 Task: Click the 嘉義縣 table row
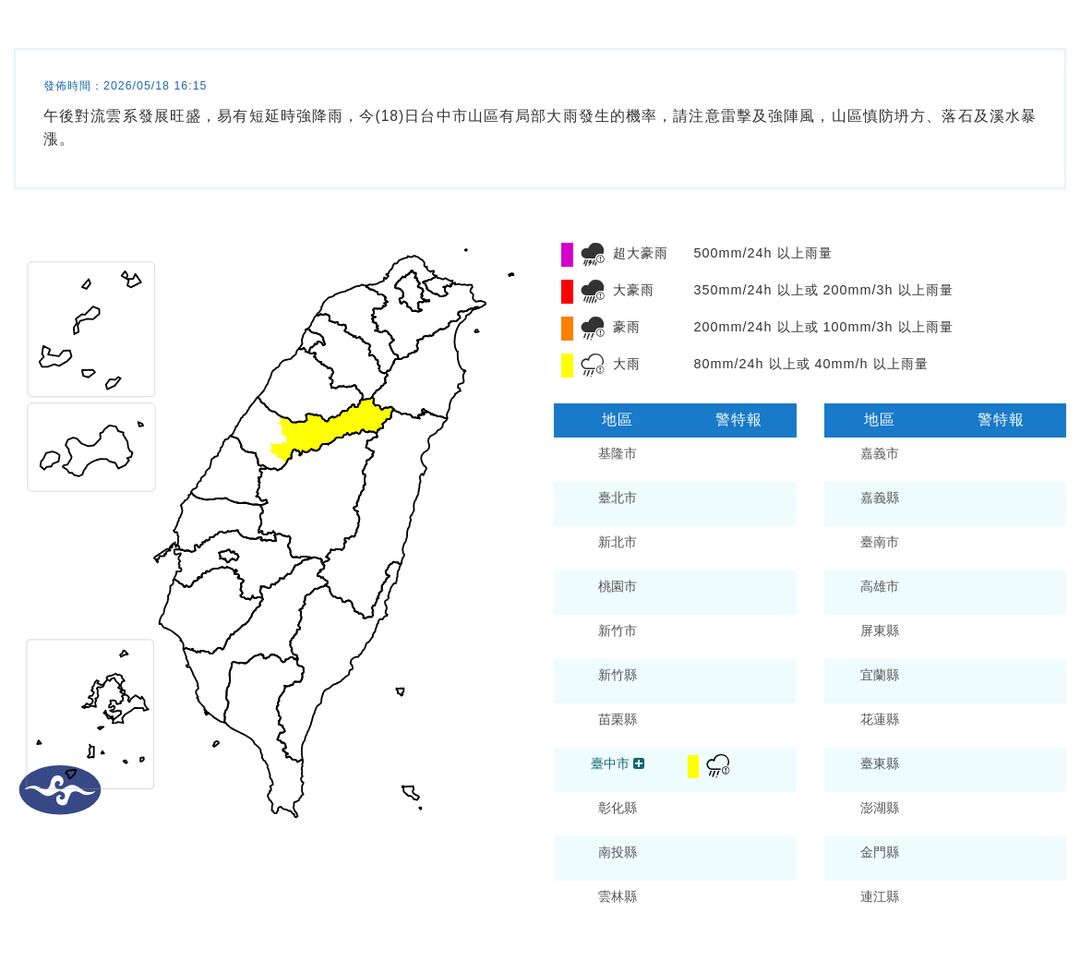[x=945, y=504]
